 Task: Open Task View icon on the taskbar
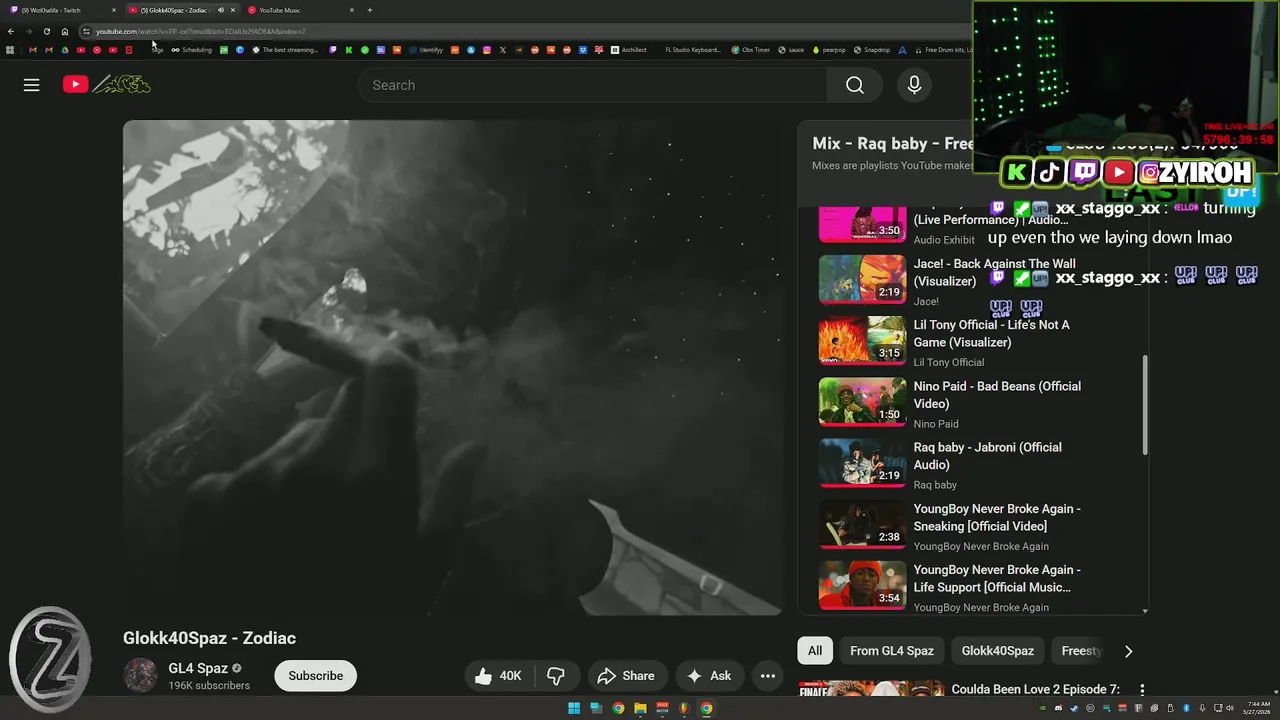tap(596, 709)
